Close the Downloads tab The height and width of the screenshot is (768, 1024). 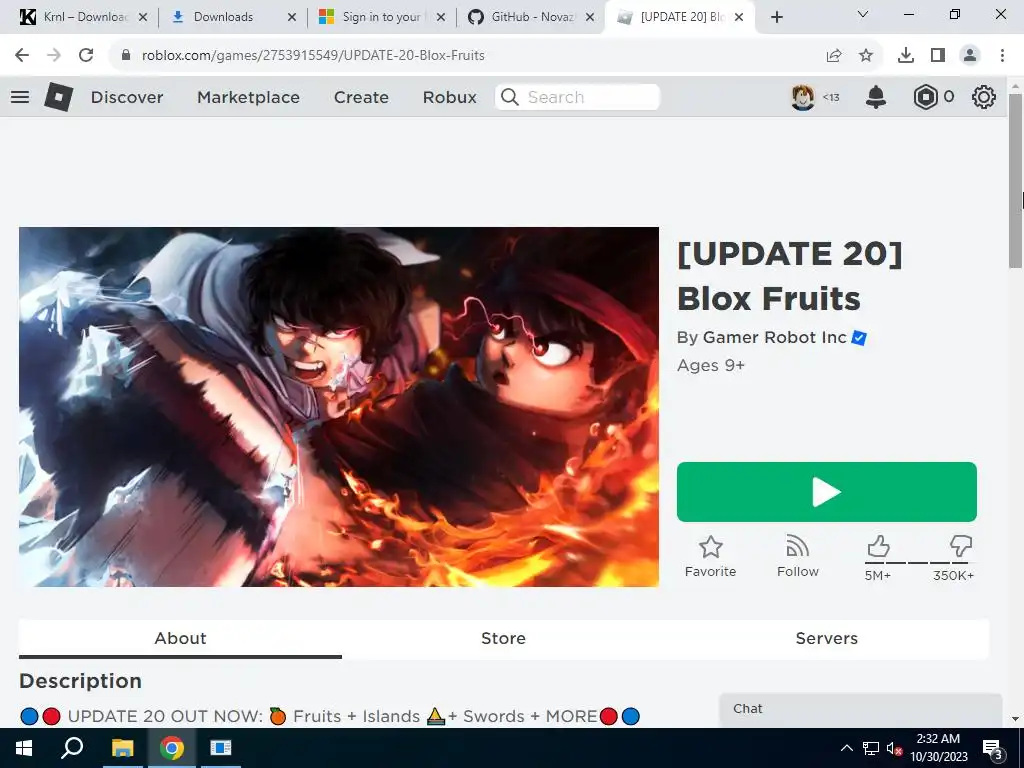pos(292,18)
